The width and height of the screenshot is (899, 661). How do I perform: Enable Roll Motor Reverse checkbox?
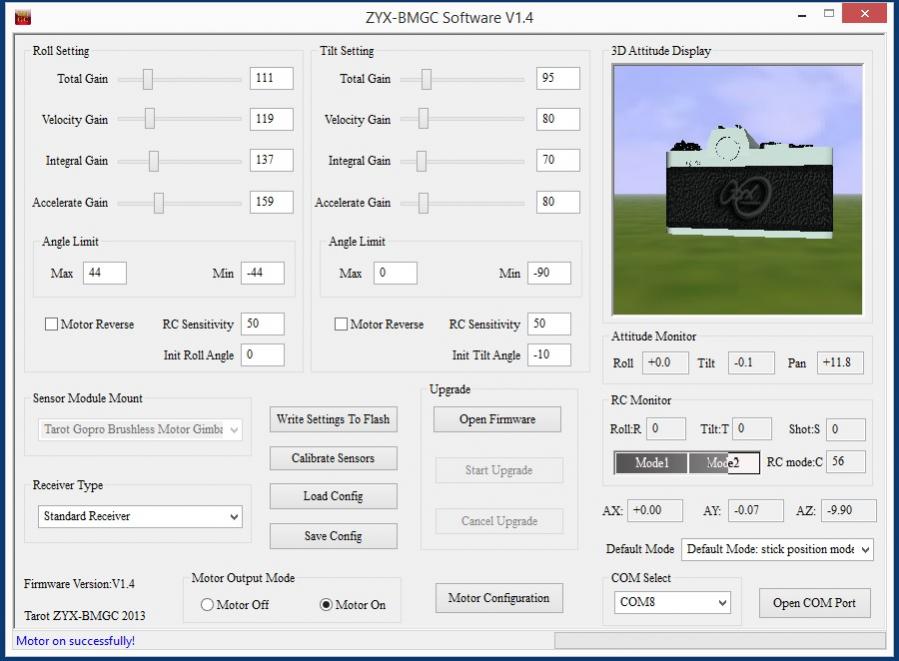(51, 324)
